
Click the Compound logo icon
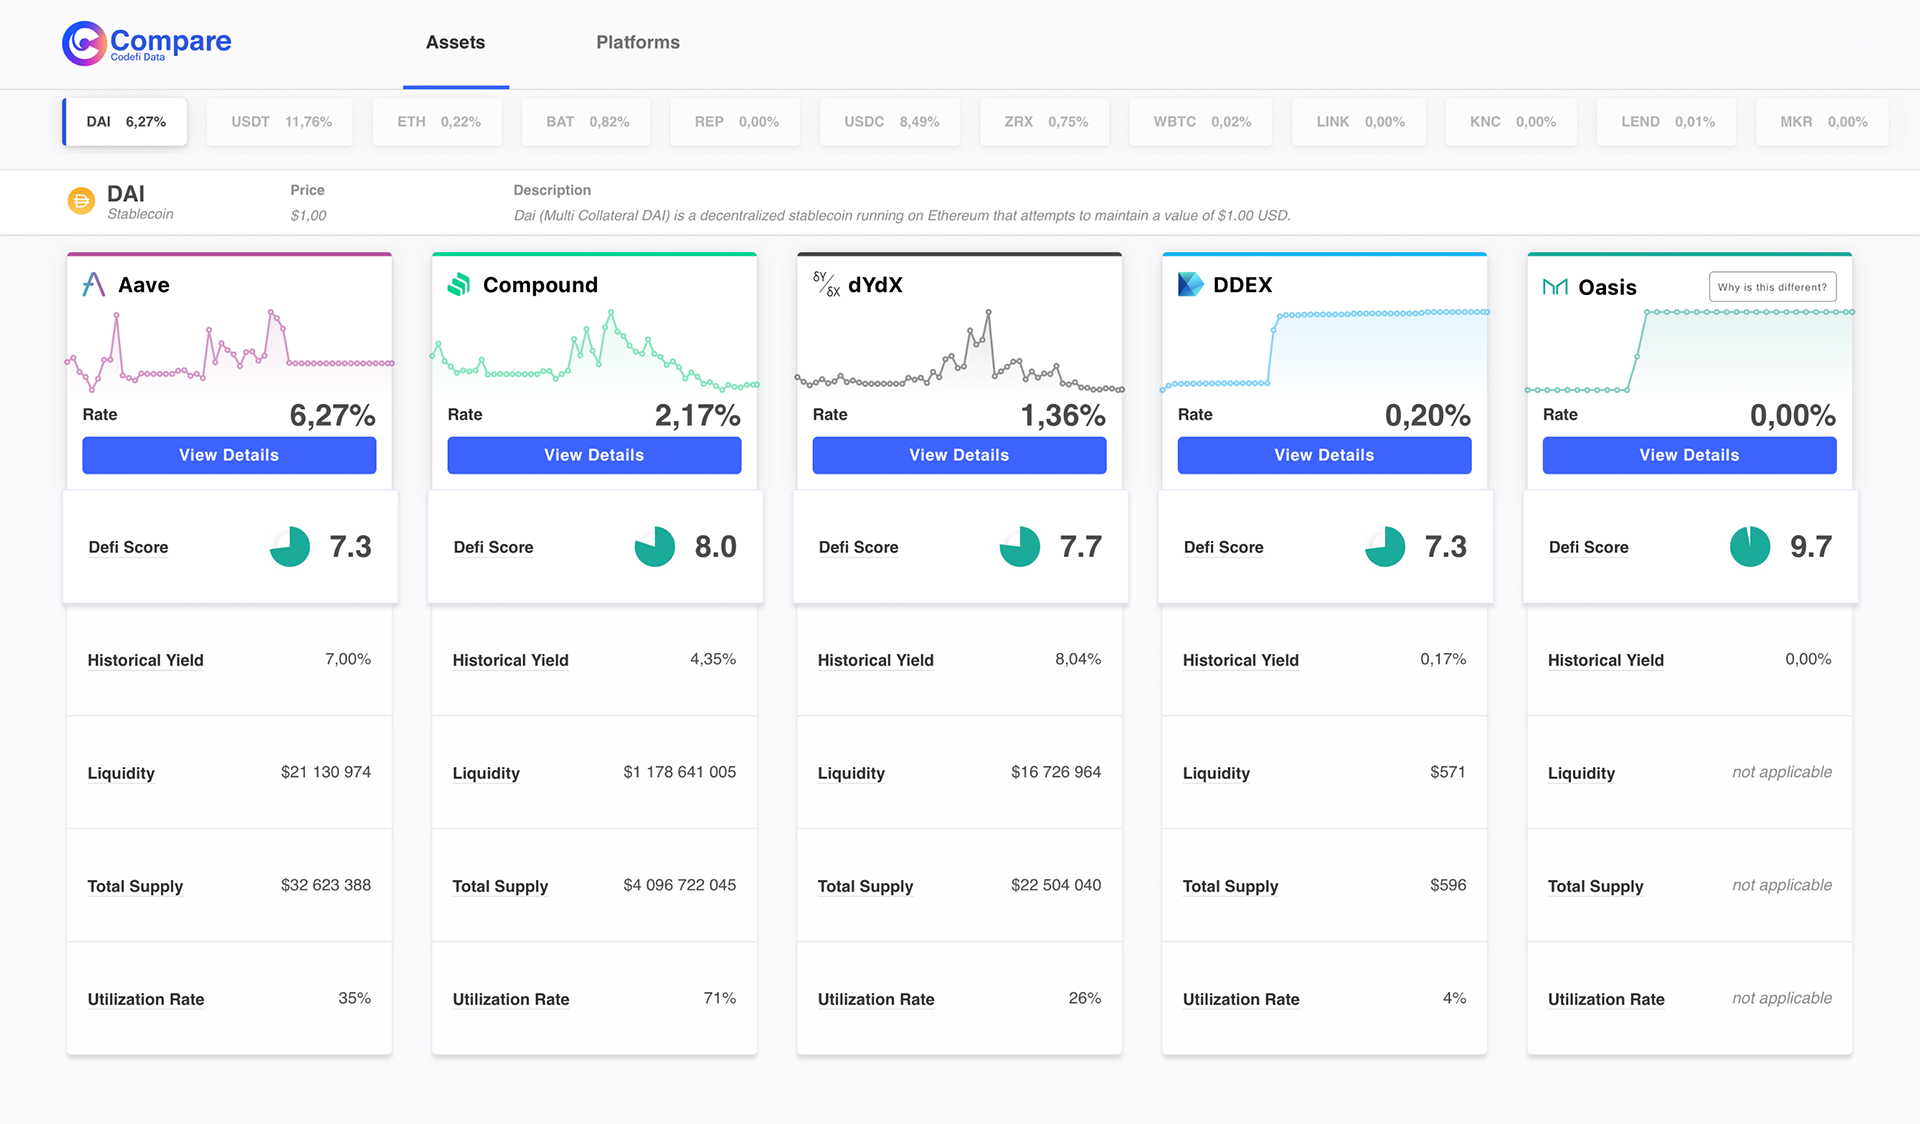(459, 285)
